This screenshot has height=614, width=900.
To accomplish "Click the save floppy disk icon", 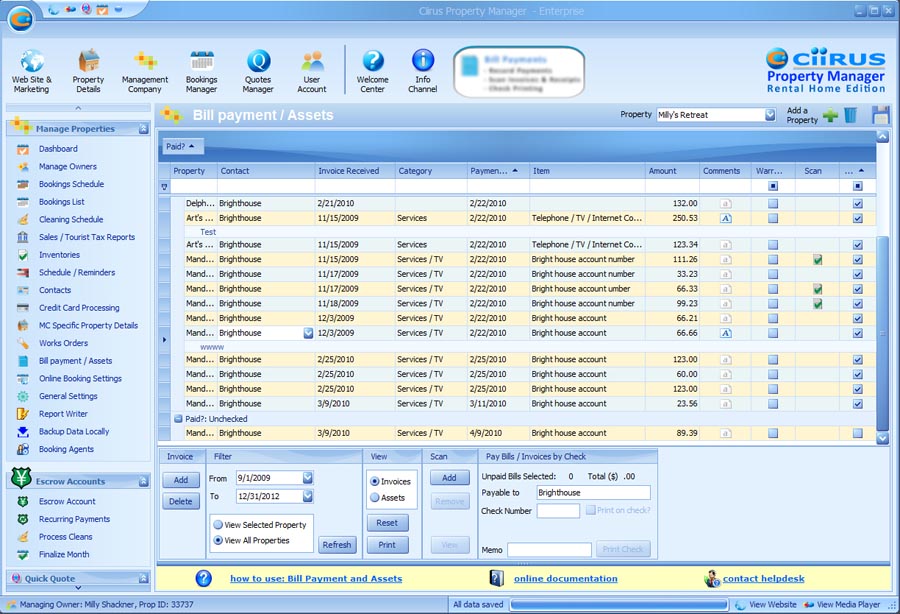I will tap(880, 115).
